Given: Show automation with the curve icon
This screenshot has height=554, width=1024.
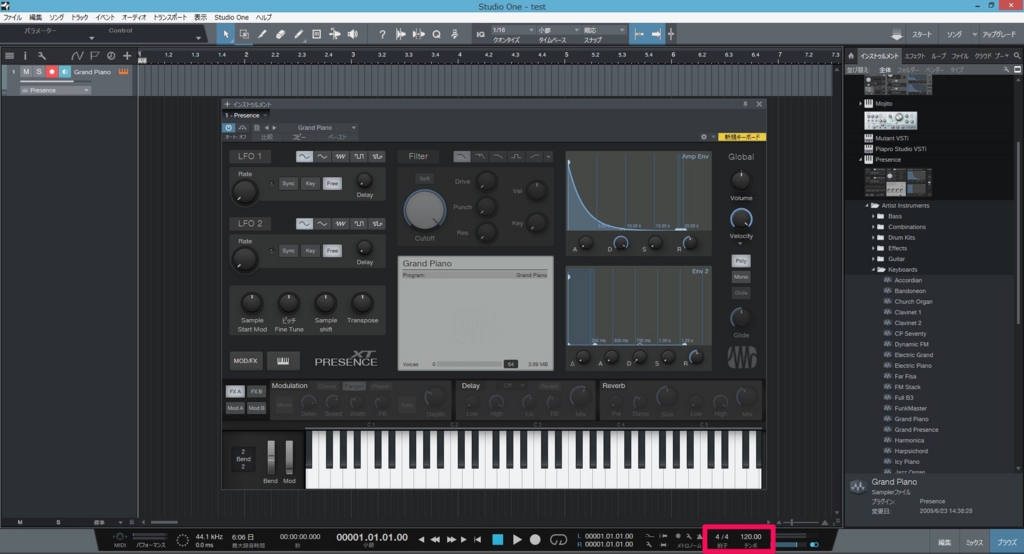Looking at the screenshot, I should (77, 56).
